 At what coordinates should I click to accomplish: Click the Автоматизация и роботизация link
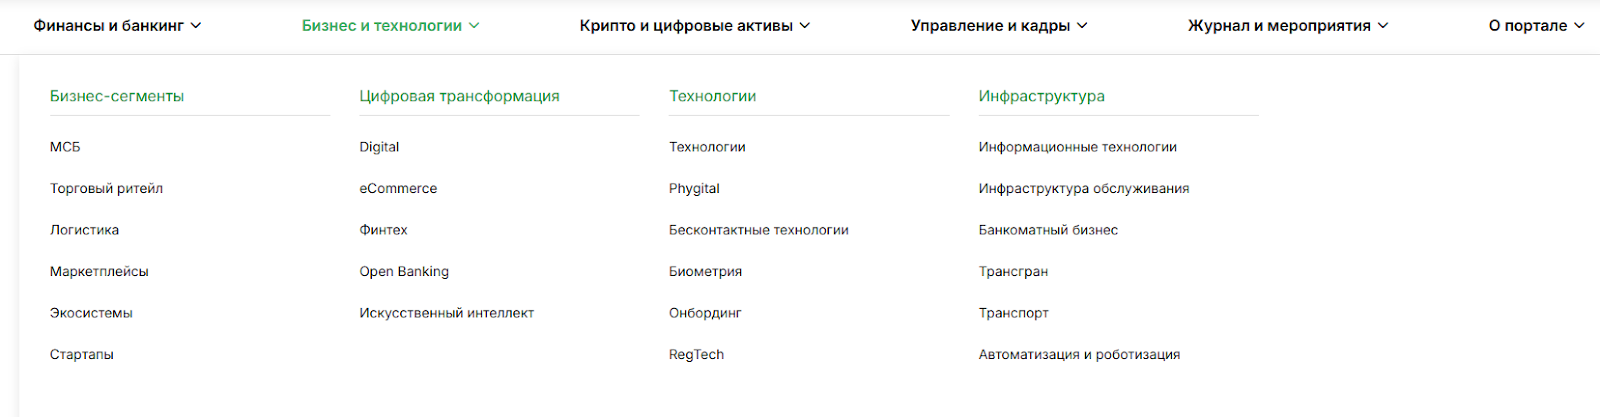click(1079, 354)
